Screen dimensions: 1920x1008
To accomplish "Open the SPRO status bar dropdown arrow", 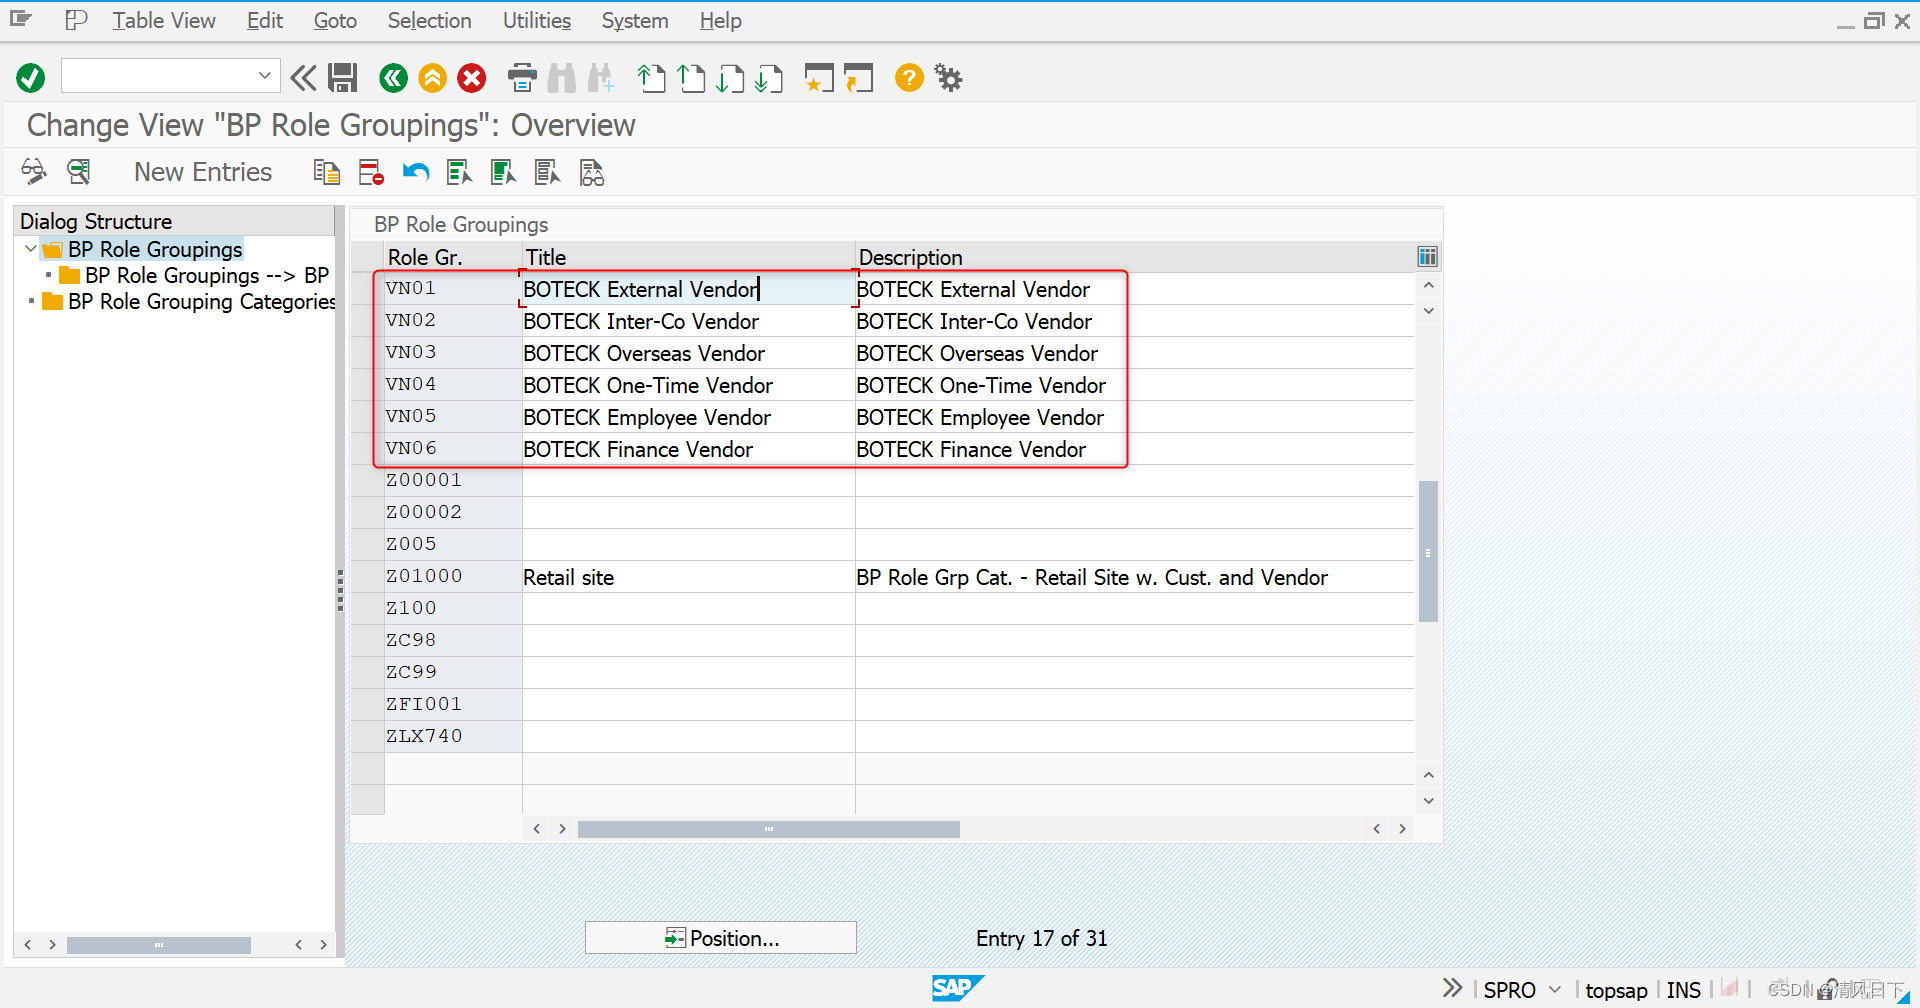I will pyautogui.click(x=1555, y=989).
